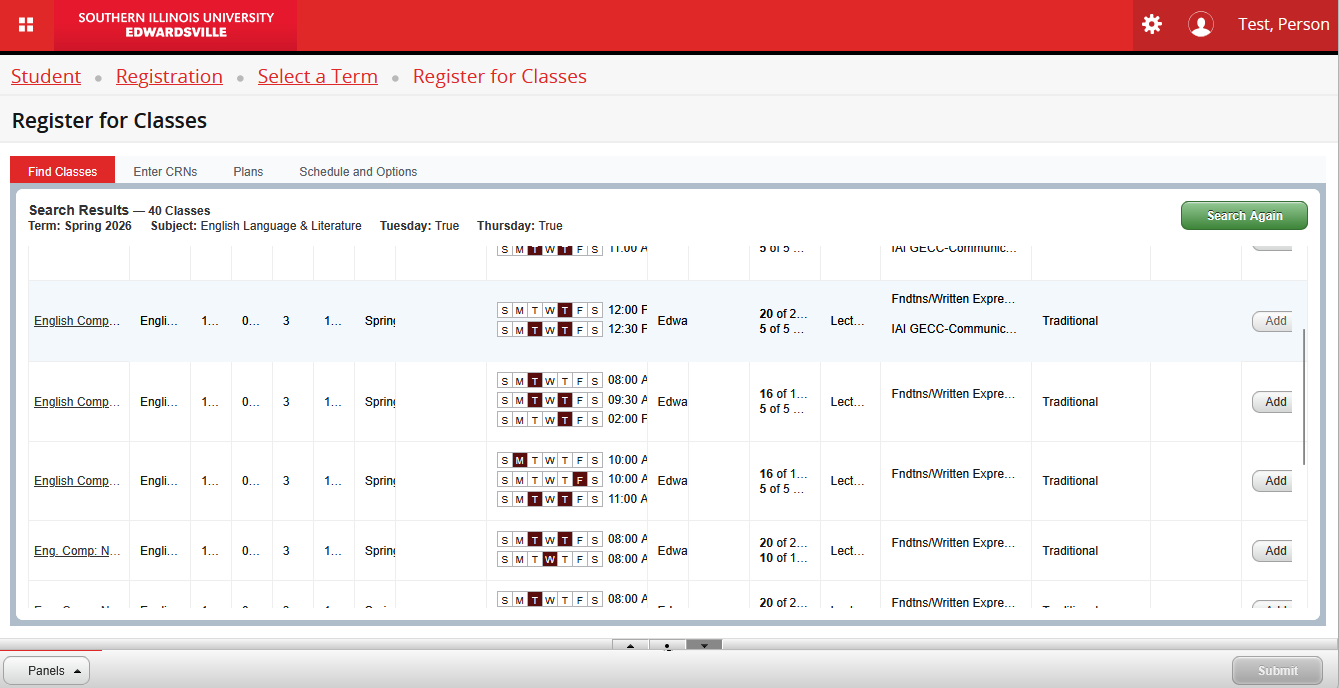Click the down-arrow panel resize control
The height and width of the screenshot is (688, 1339).
(704, 646)
